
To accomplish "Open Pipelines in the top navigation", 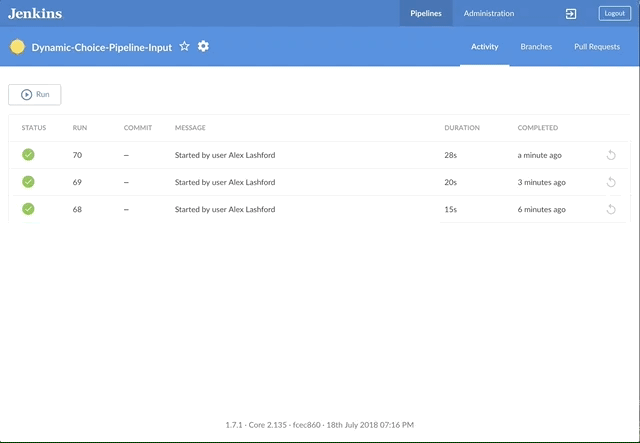I will 425,14.
